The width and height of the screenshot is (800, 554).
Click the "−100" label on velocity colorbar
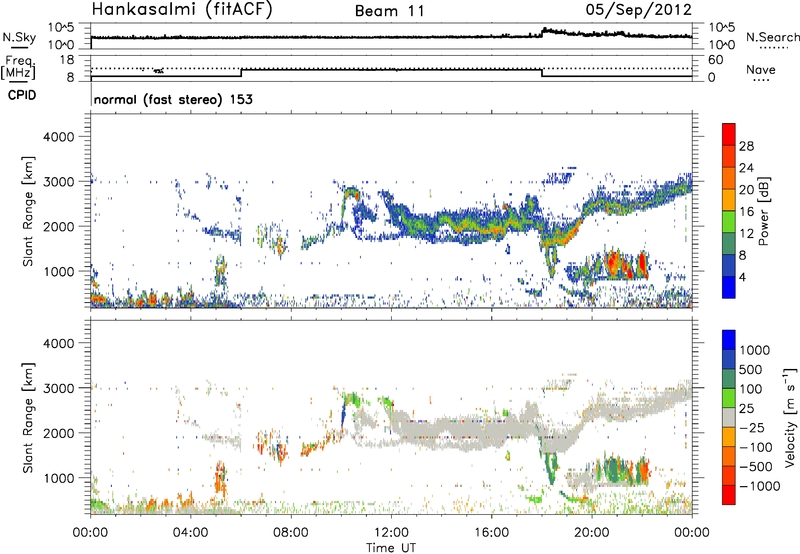click(756, 447)
